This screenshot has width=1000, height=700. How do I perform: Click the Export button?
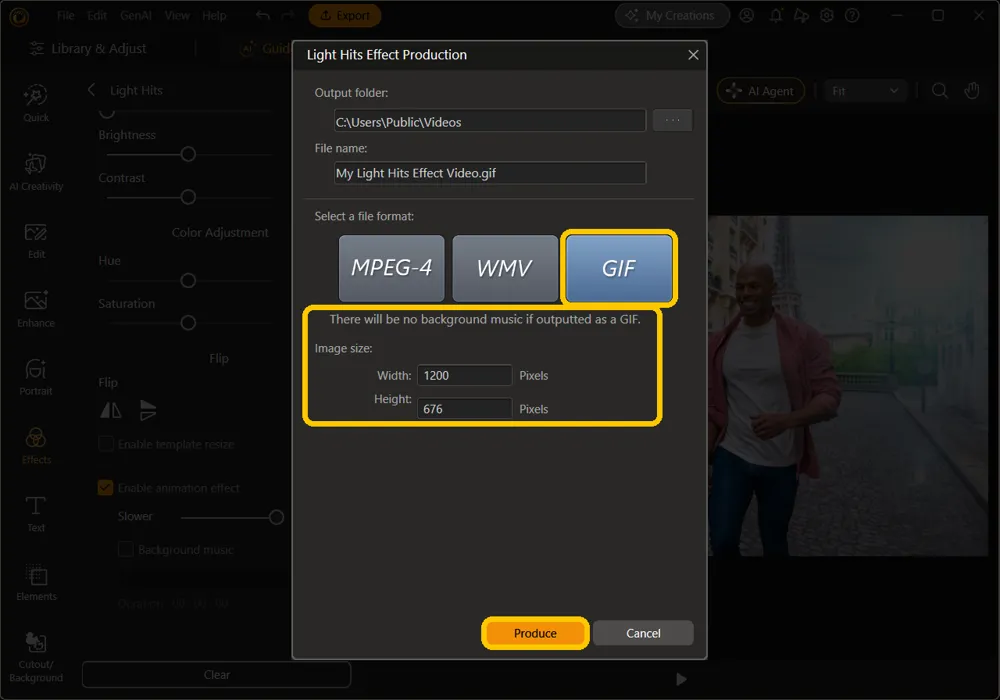[345, 15]
